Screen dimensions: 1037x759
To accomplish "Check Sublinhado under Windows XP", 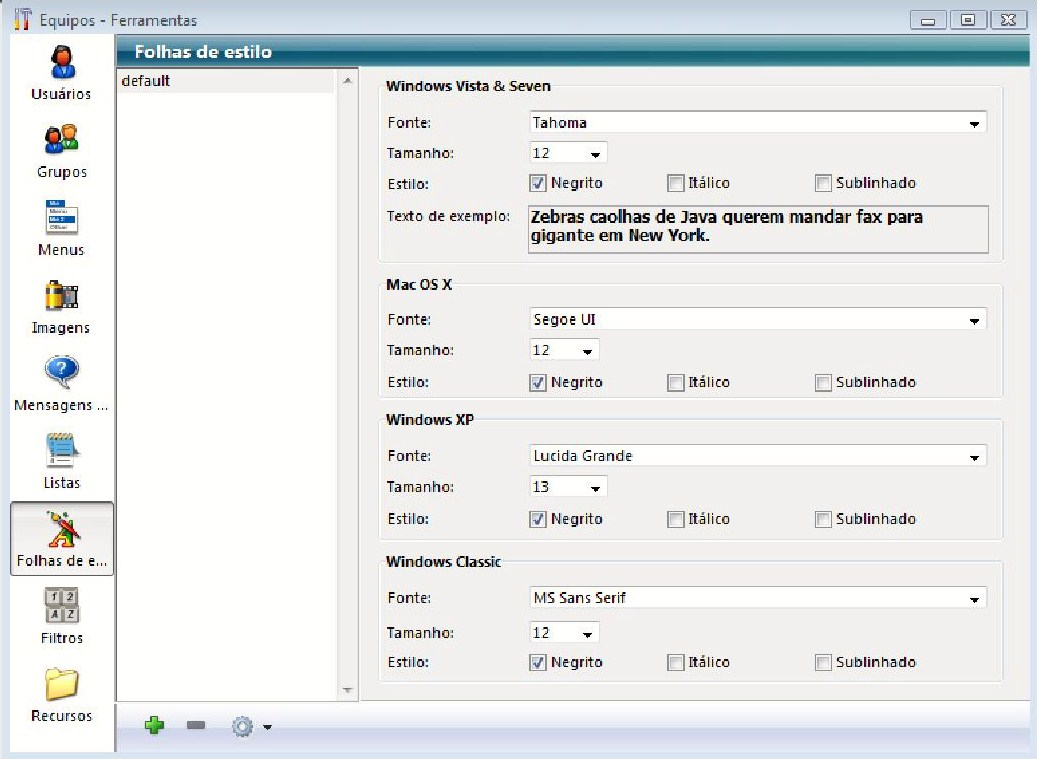I will click(823, 519).
